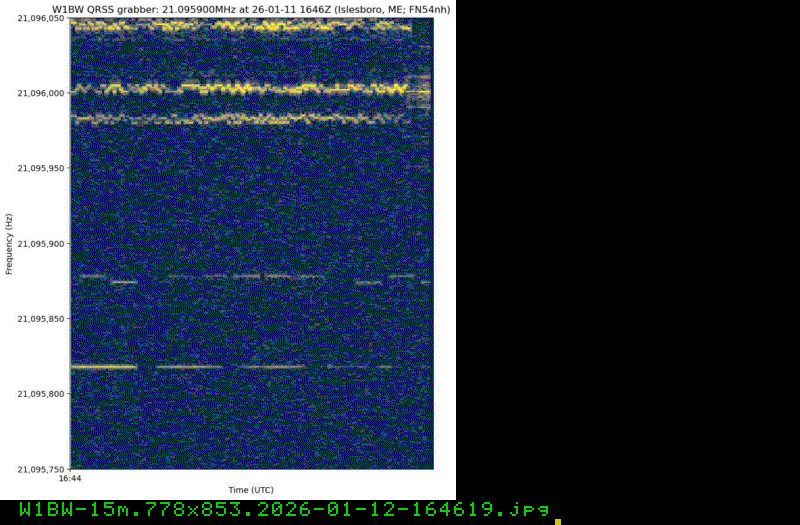The height and width of the screenshot is (525, 800).
Task: Click the 21,096,000 frequency axis label
Action: point(41,93)
